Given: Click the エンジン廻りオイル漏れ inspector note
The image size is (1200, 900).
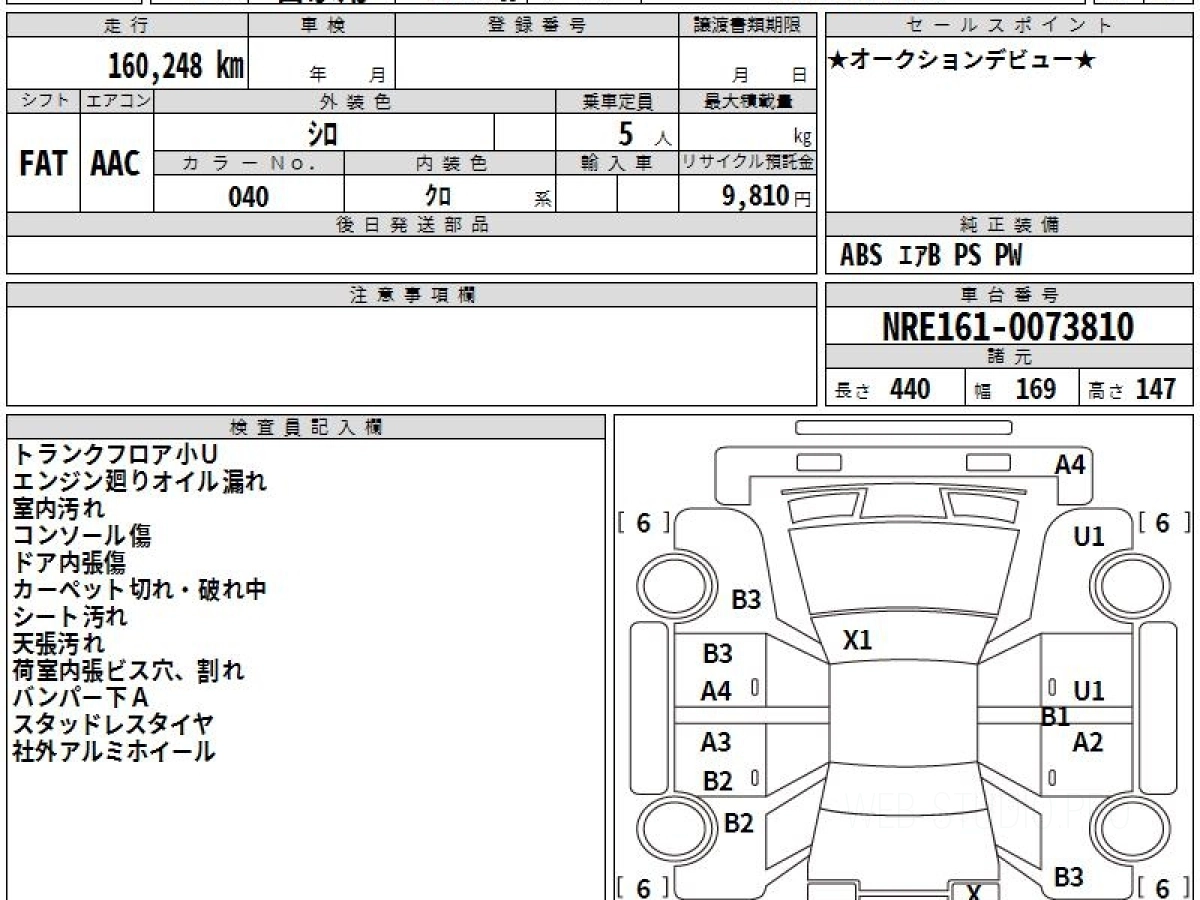Looking at the screenshot, I should tap(140, 482).
